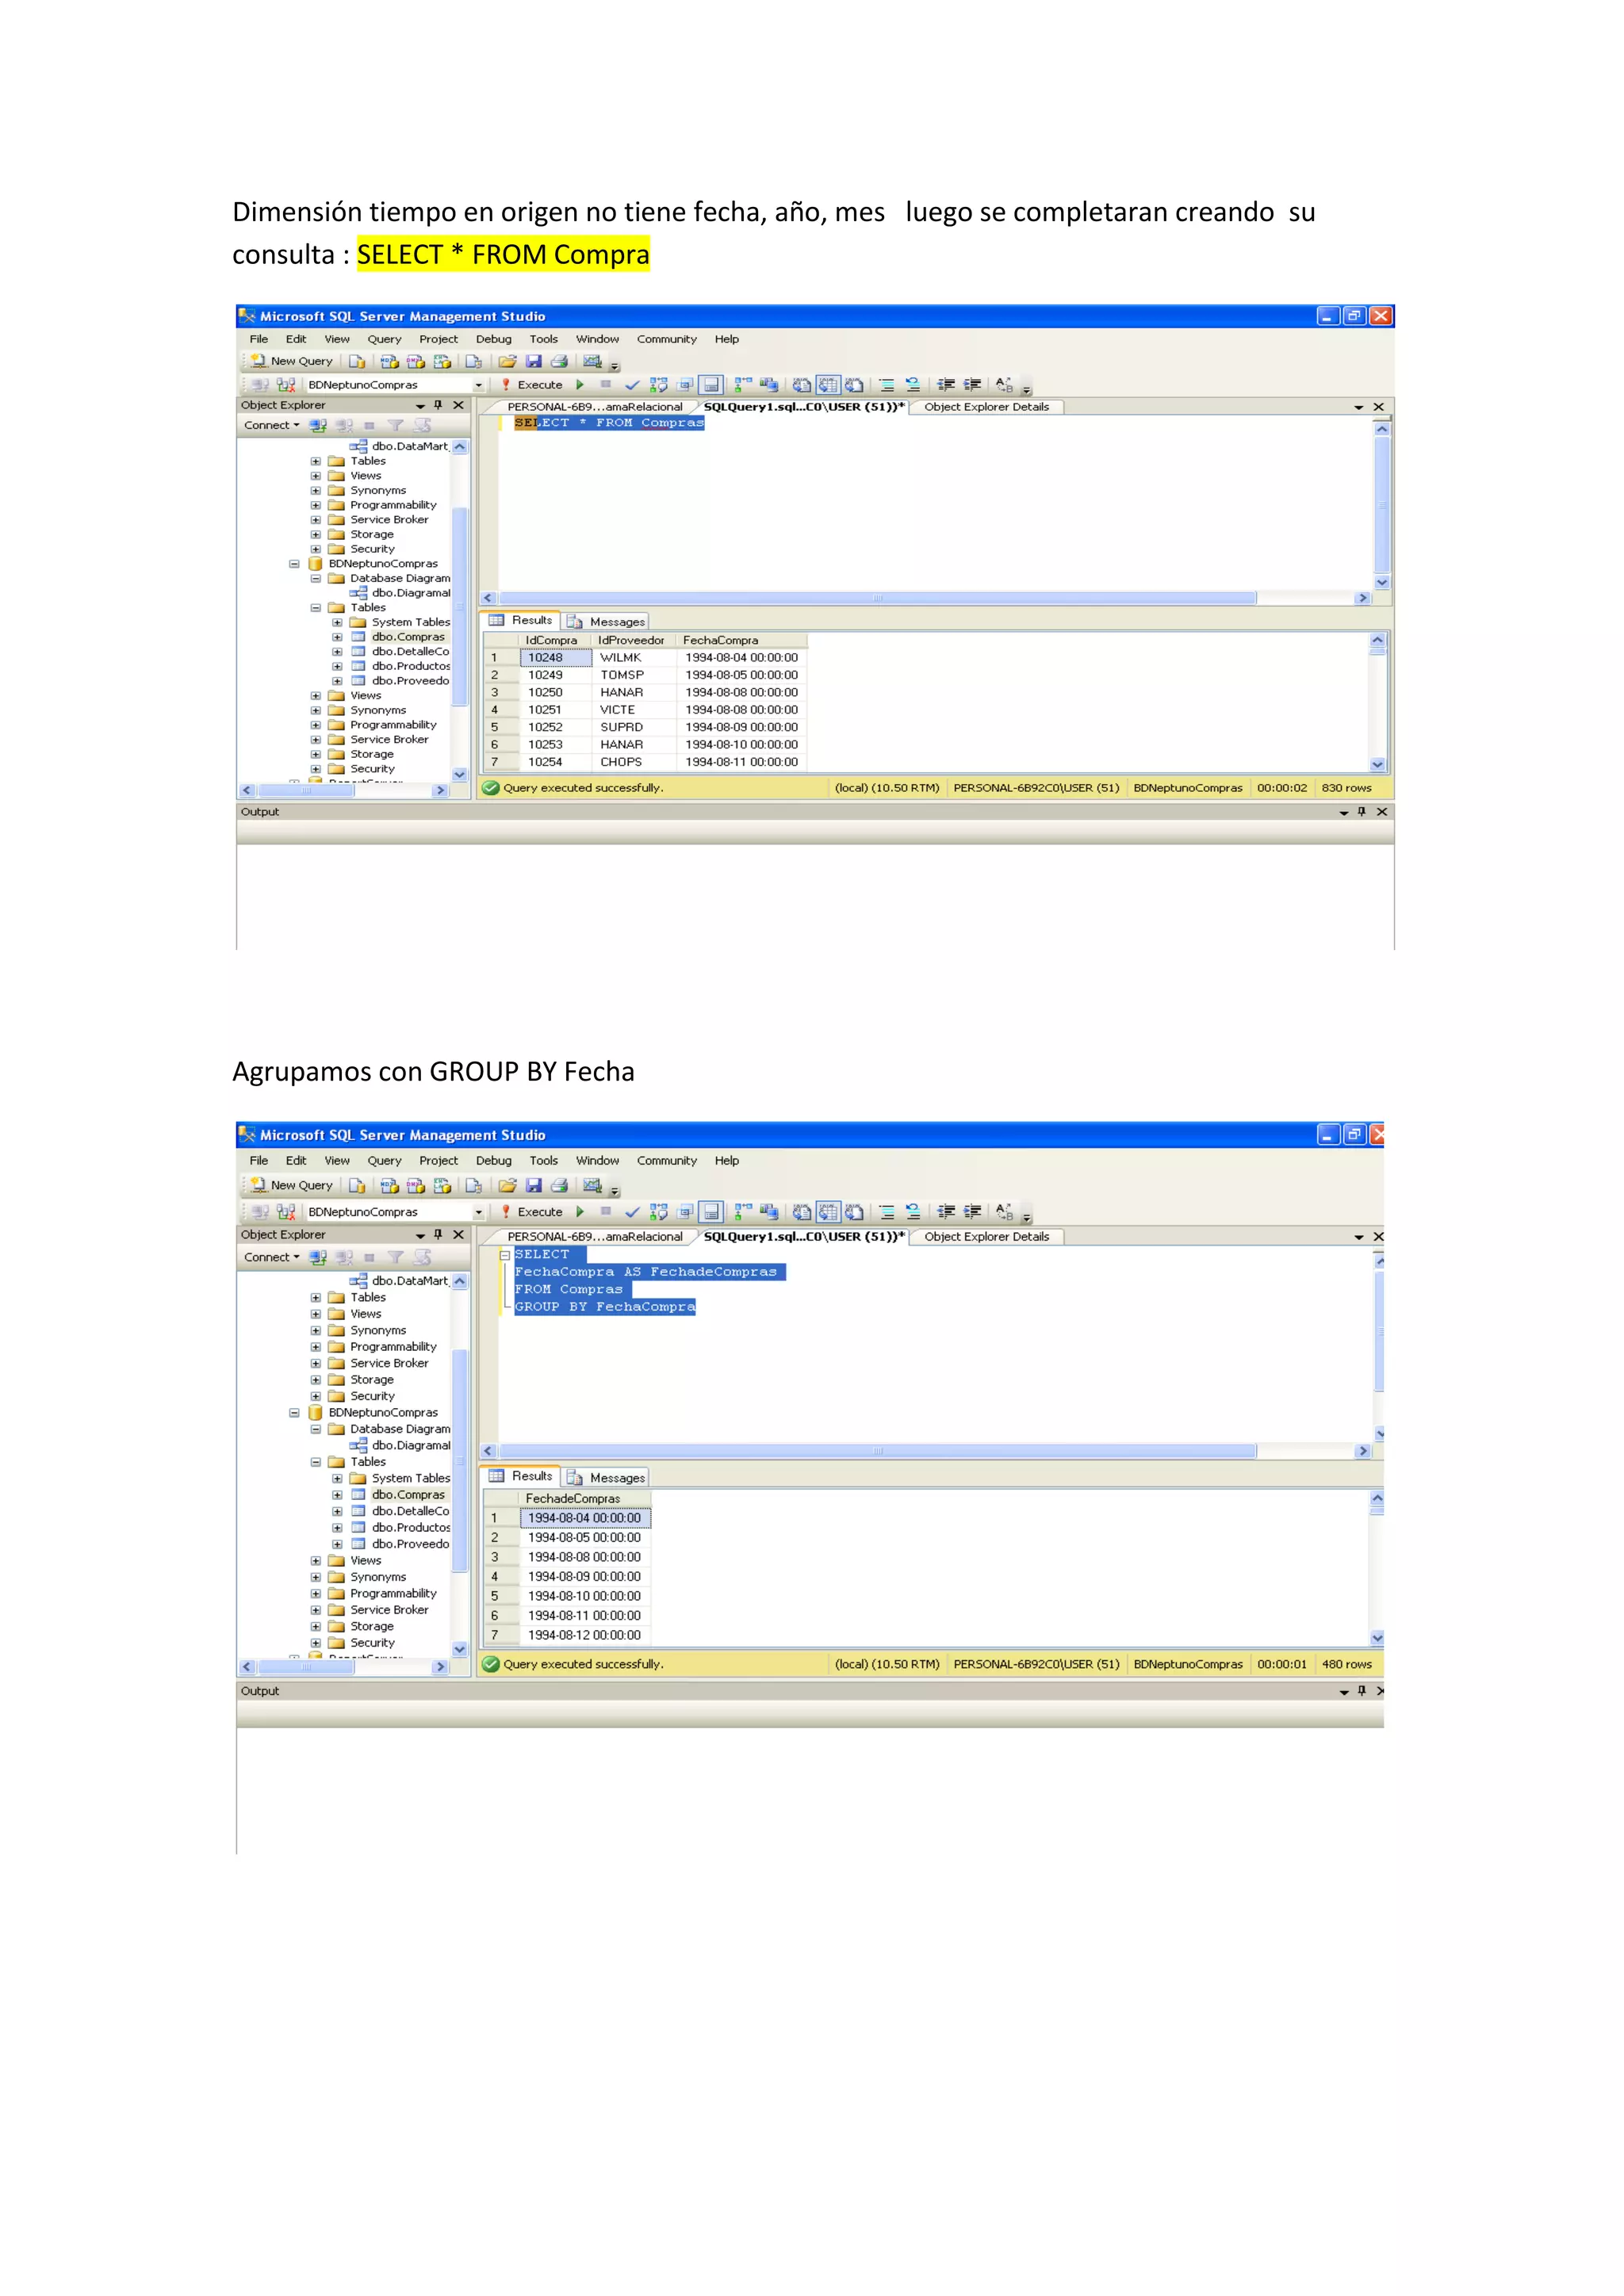Click Decrease Indent icon in lower toolbar

pyautogui.click(x=945, y=1212)
